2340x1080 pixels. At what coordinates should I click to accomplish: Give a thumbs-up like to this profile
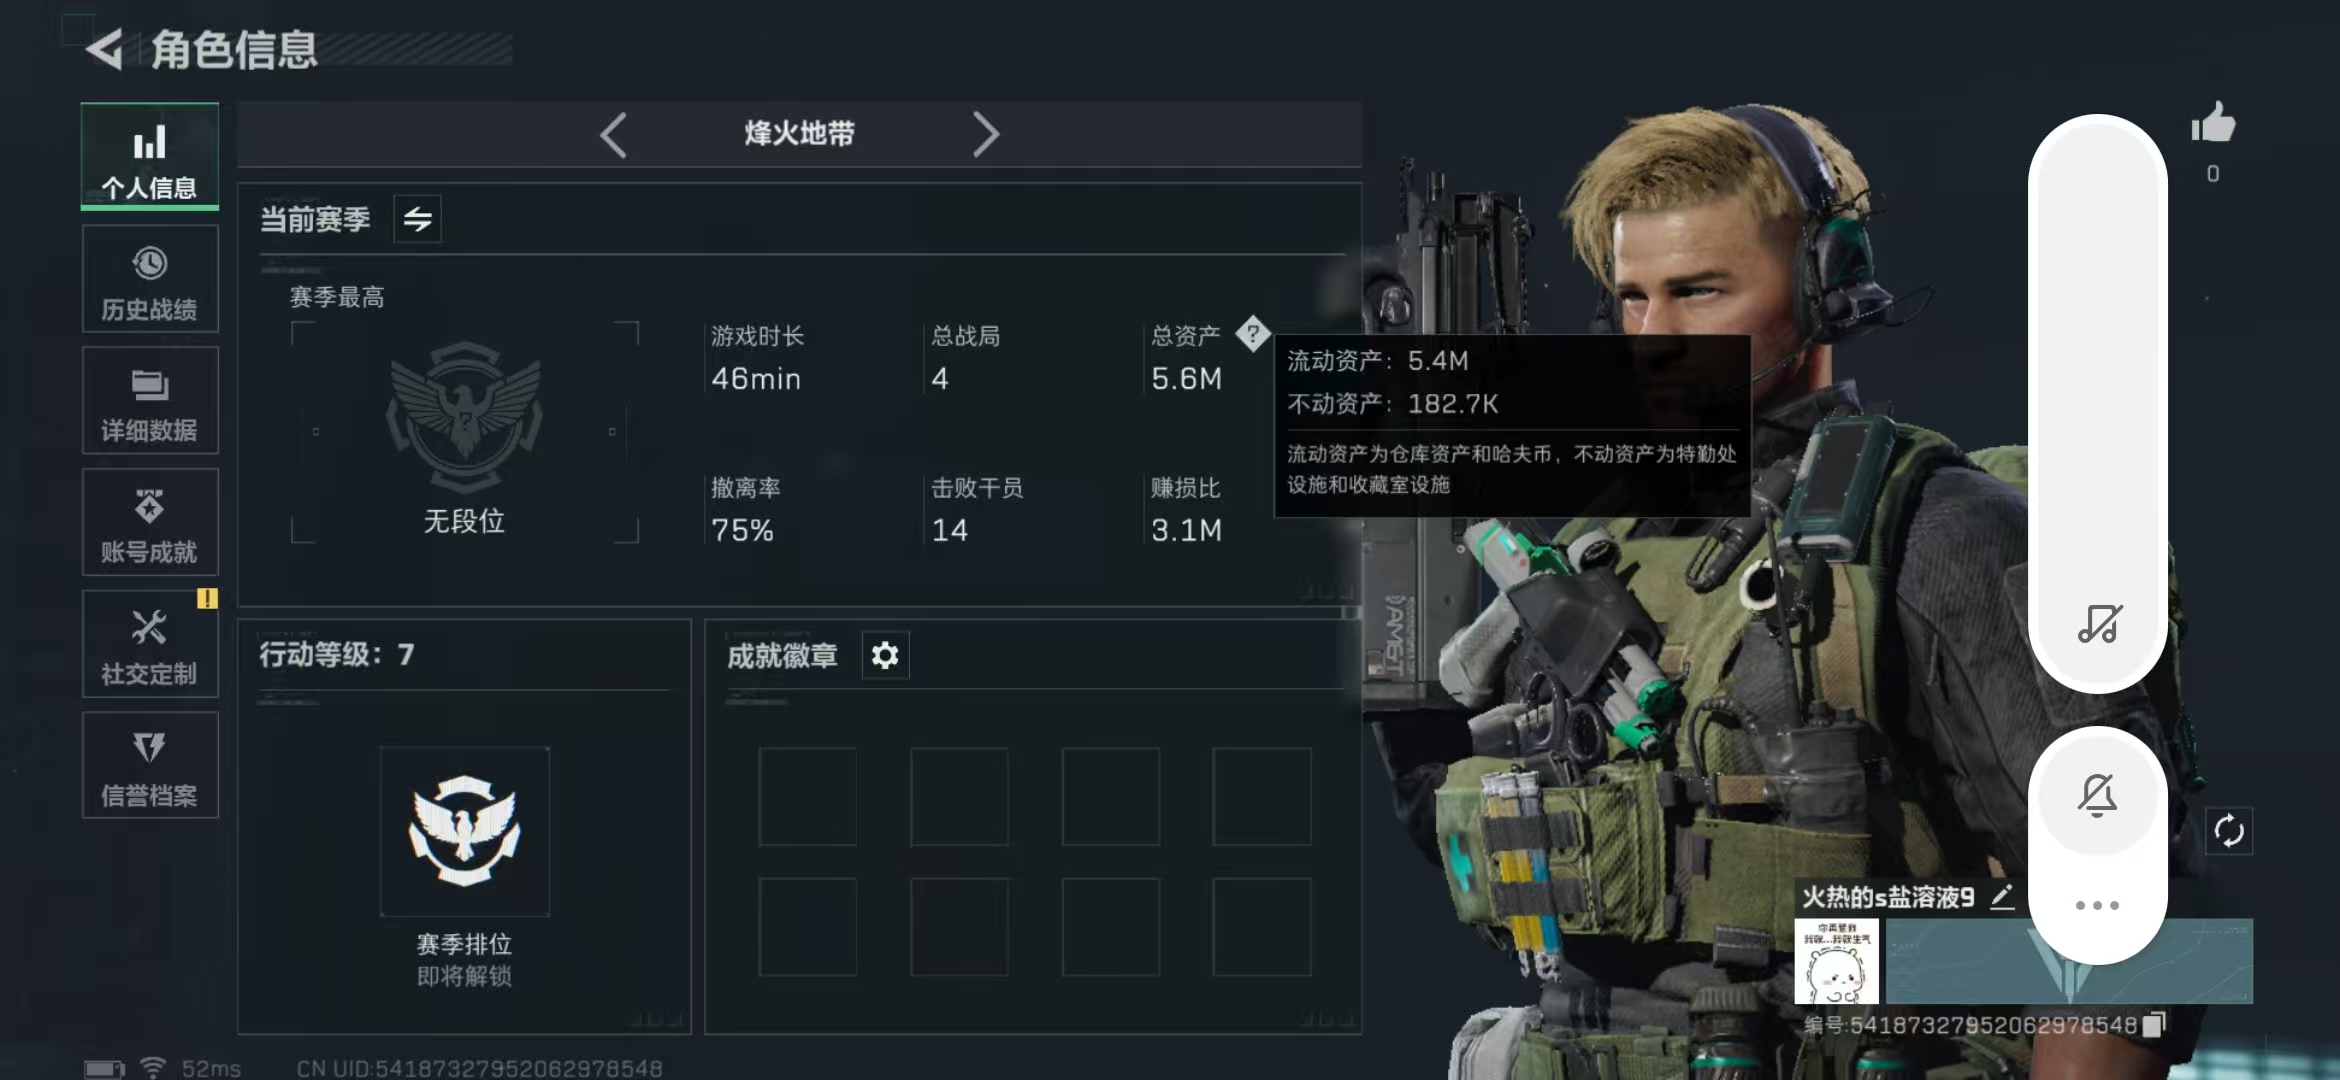click(x=2213, y=124)
